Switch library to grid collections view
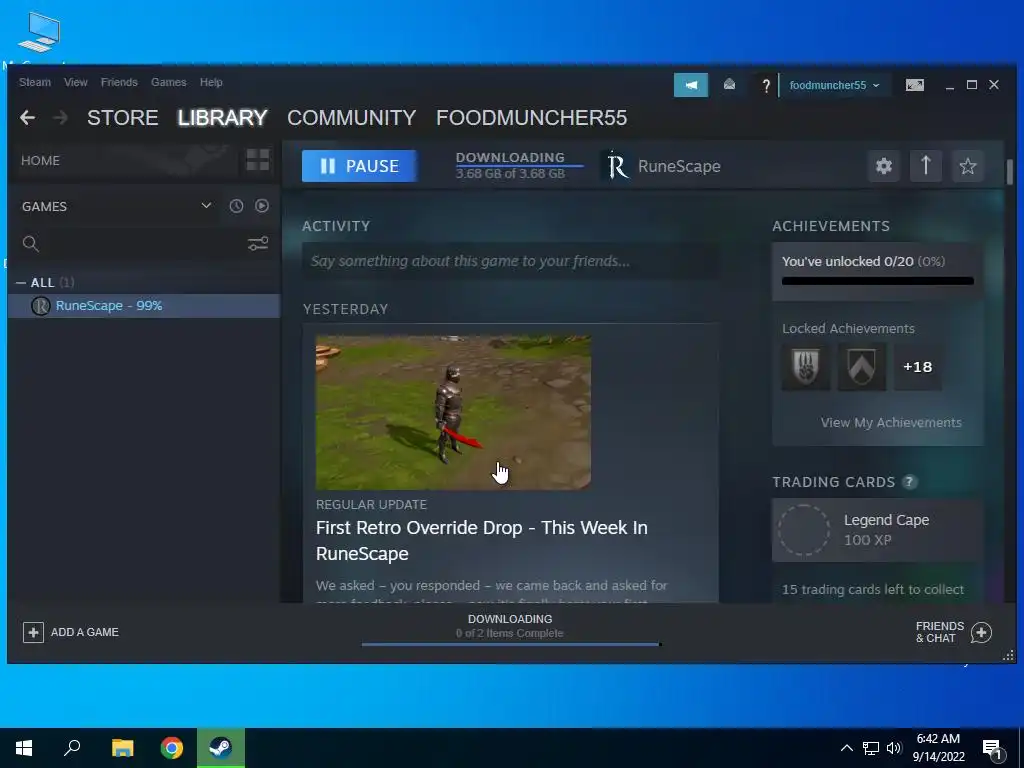Image resolution: width=1024 pixels, height=768 pixels. [258, 160]
